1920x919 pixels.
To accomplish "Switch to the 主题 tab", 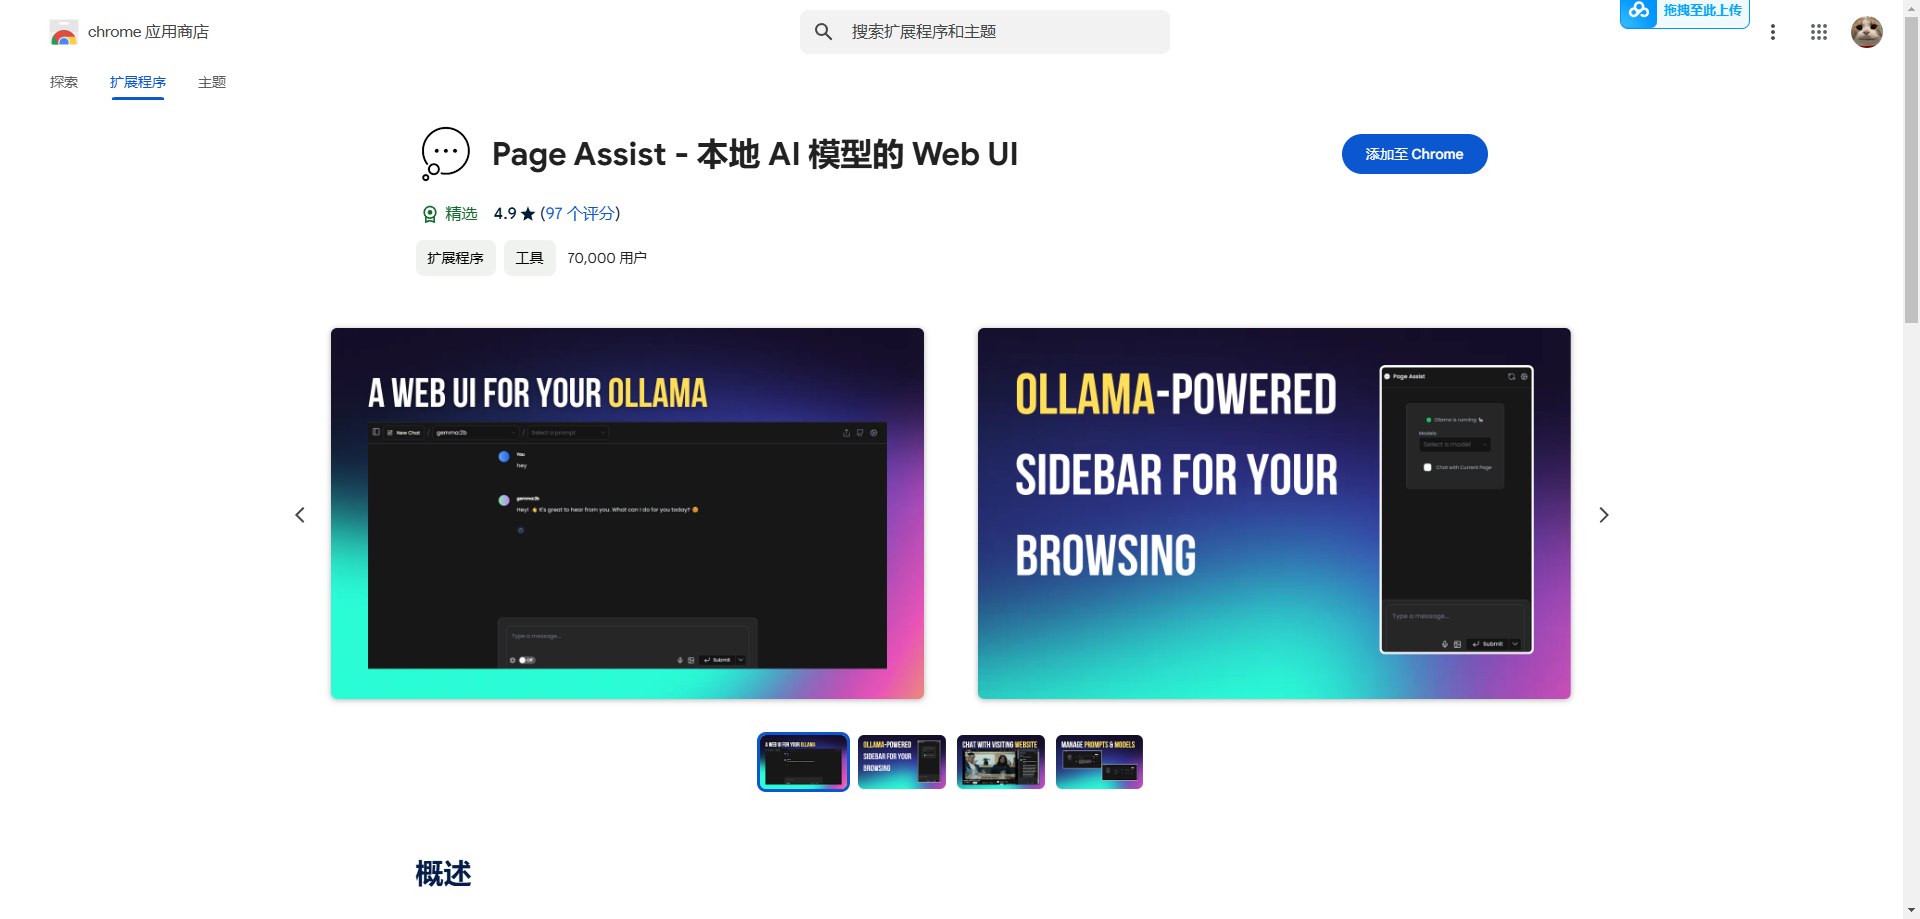I will [212, 82].
